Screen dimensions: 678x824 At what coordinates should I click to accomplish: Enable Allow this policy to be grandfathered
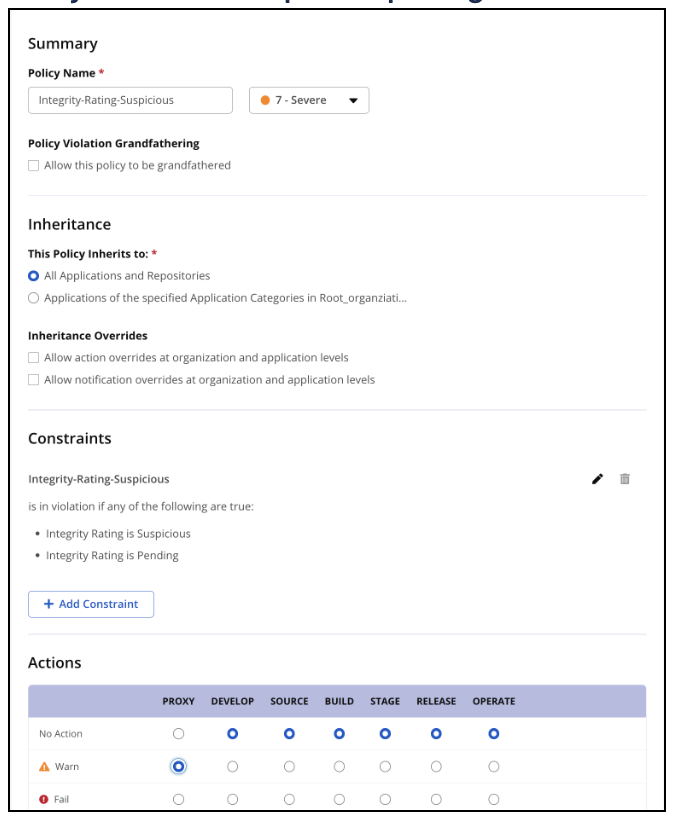click(34, 166)
